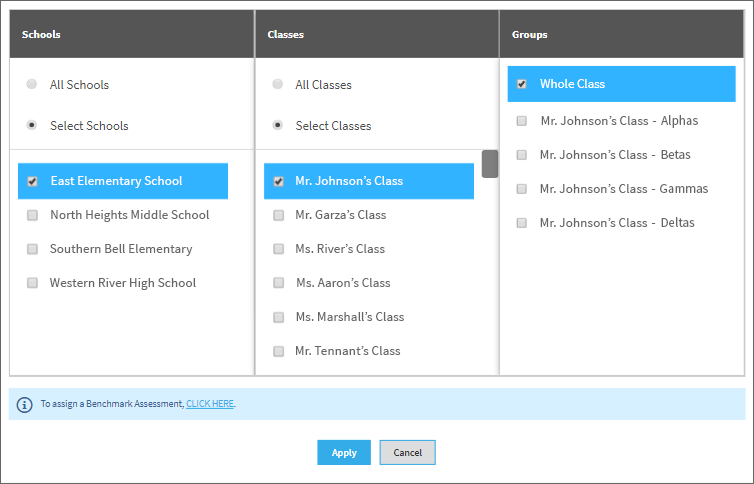This screenshot has height=484, width=754.
Task: Check Mr. Tennant's Class
Action: pyautogui.click(x=278, y=351)
